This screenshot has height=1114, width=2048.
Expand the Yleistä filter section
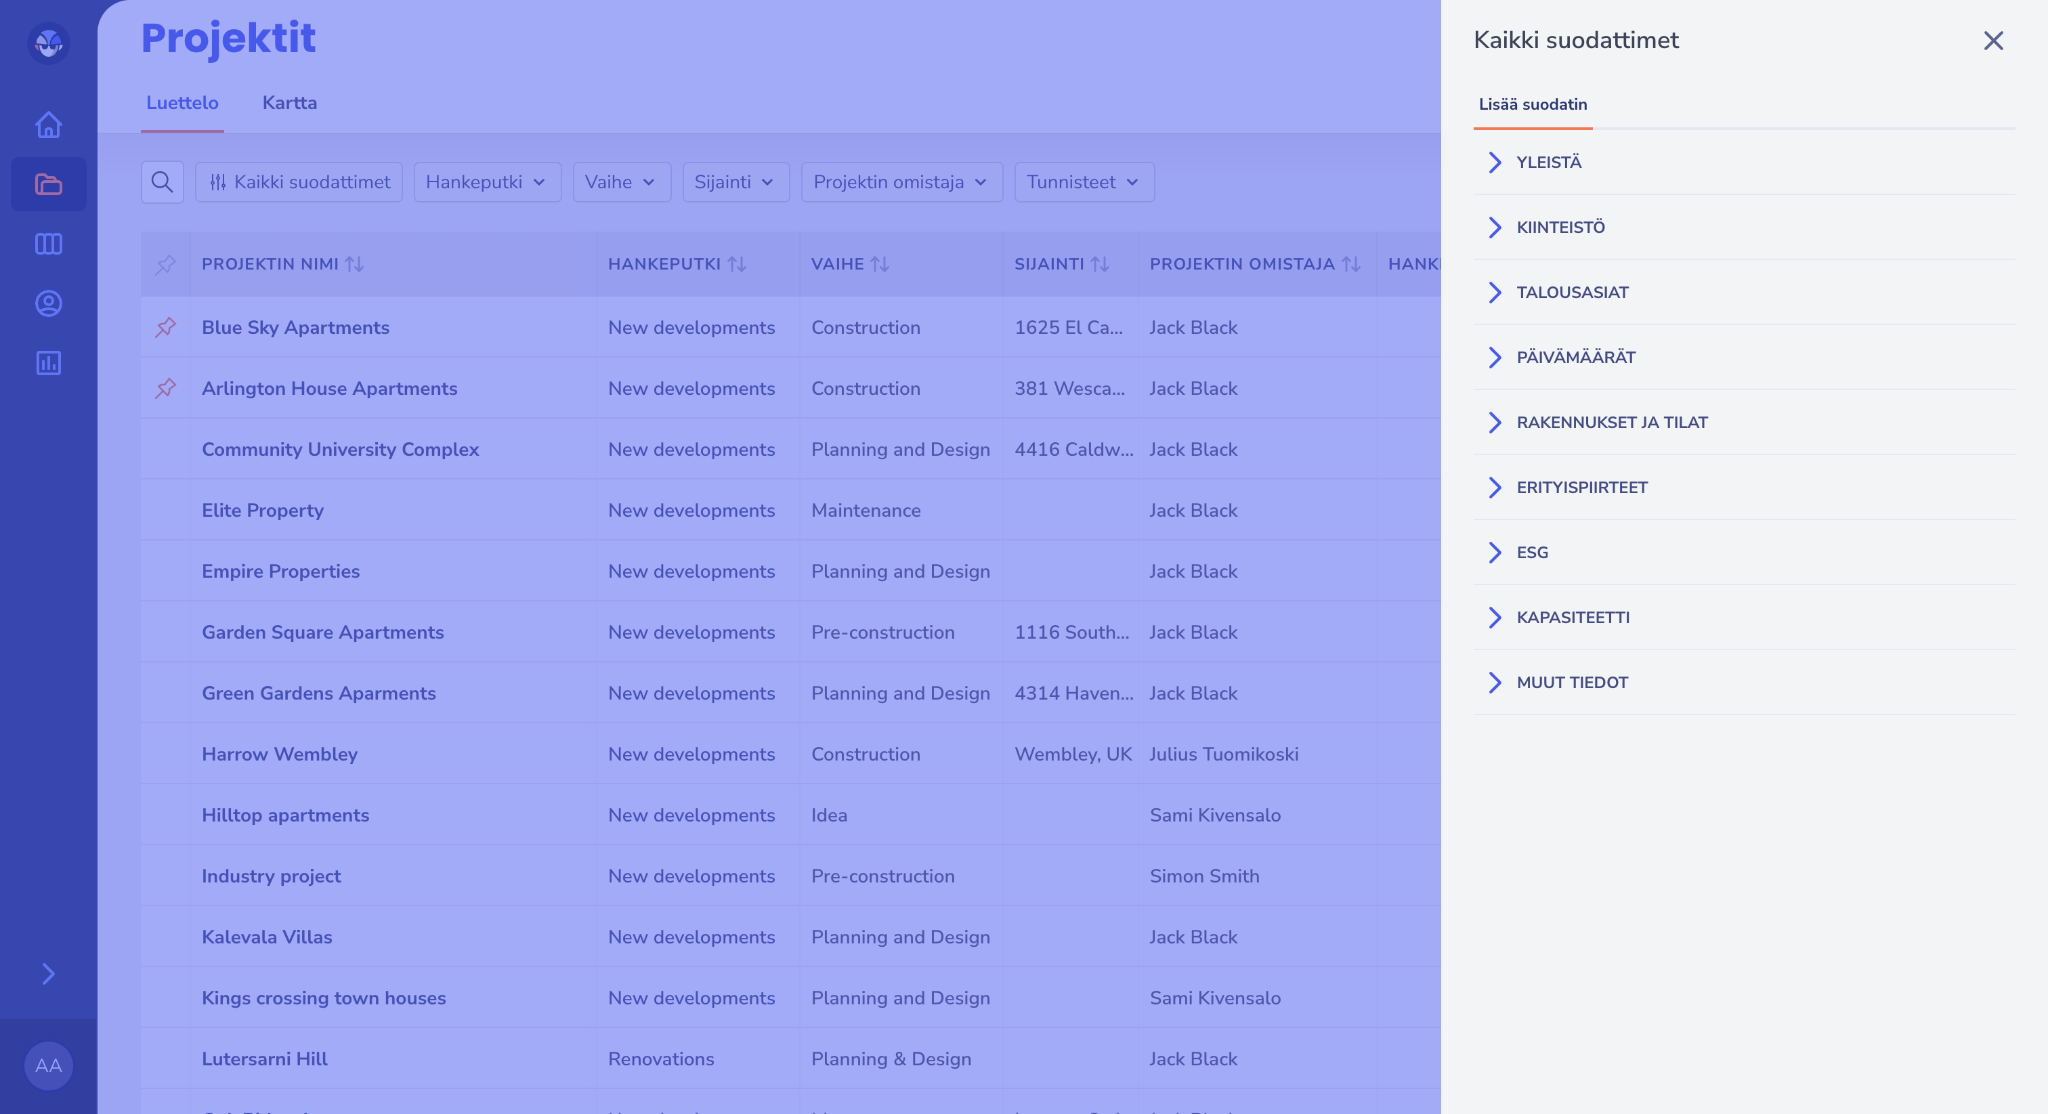(1548, 162)
